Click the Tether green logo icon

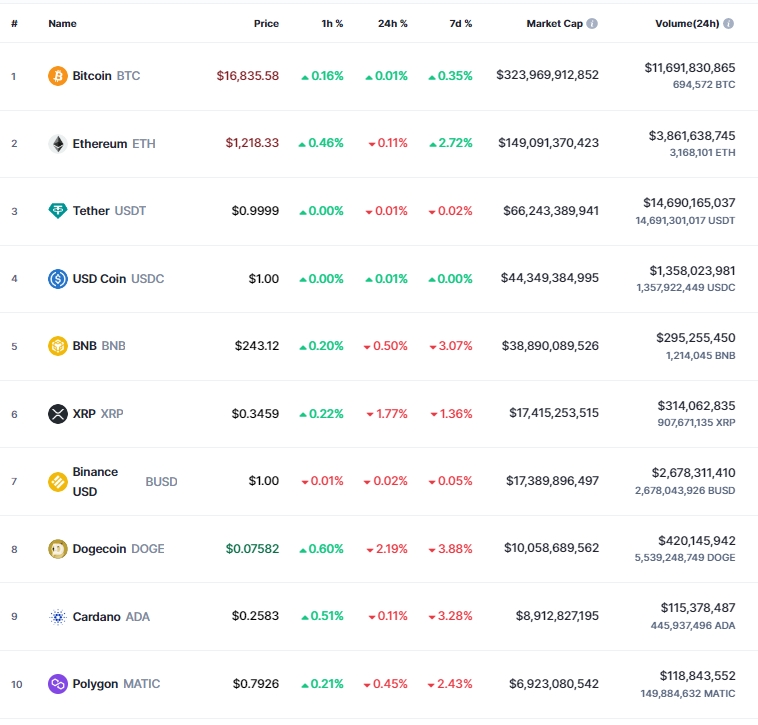pos(58,211)
